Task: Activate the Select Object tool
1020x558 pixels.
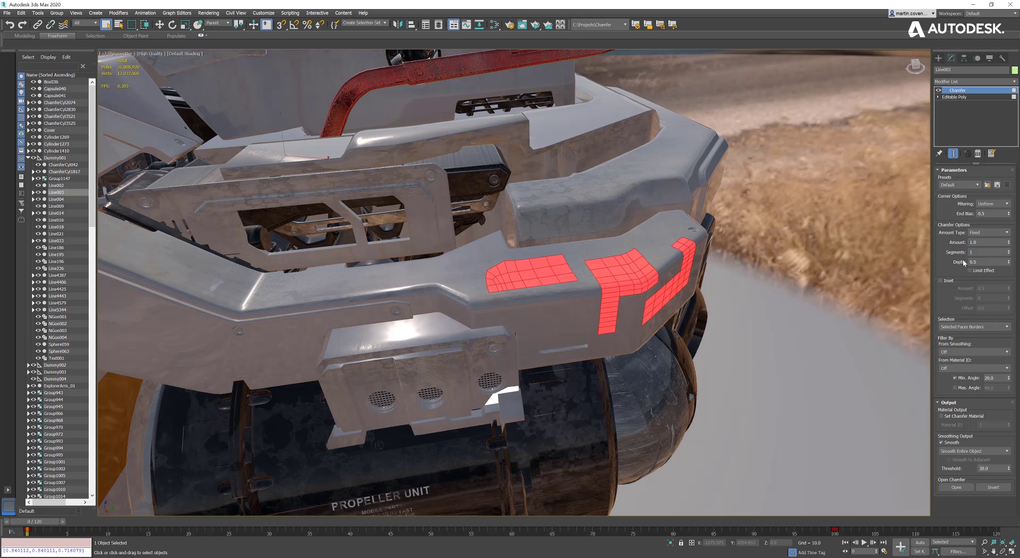Action: pyautogui.click(x=106, y=25)
